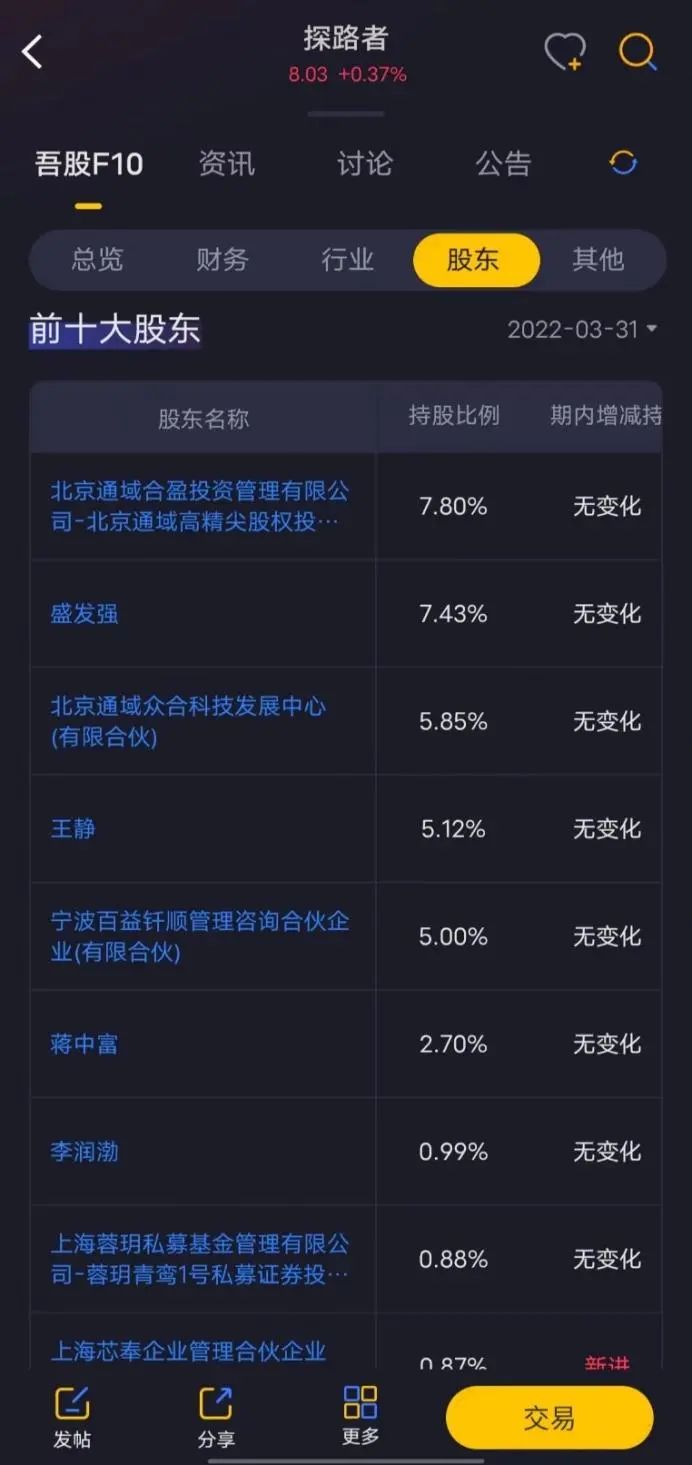Open 宁波百益钎顺管理咨询 shareholder link
The width and height of the screenshot is (692, 1465).
coord(200,936)
